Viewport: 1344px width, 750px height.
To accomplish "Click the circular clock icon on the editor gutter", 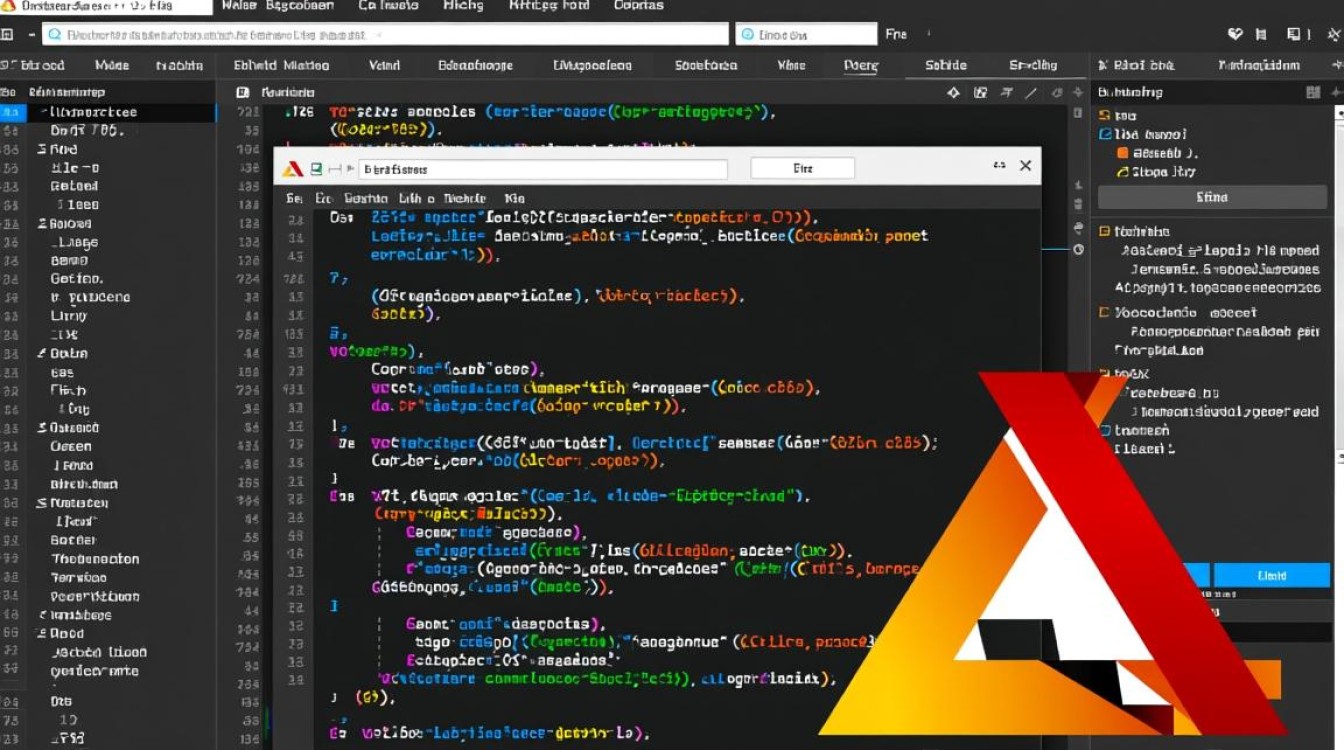I will coord(1078,249).
